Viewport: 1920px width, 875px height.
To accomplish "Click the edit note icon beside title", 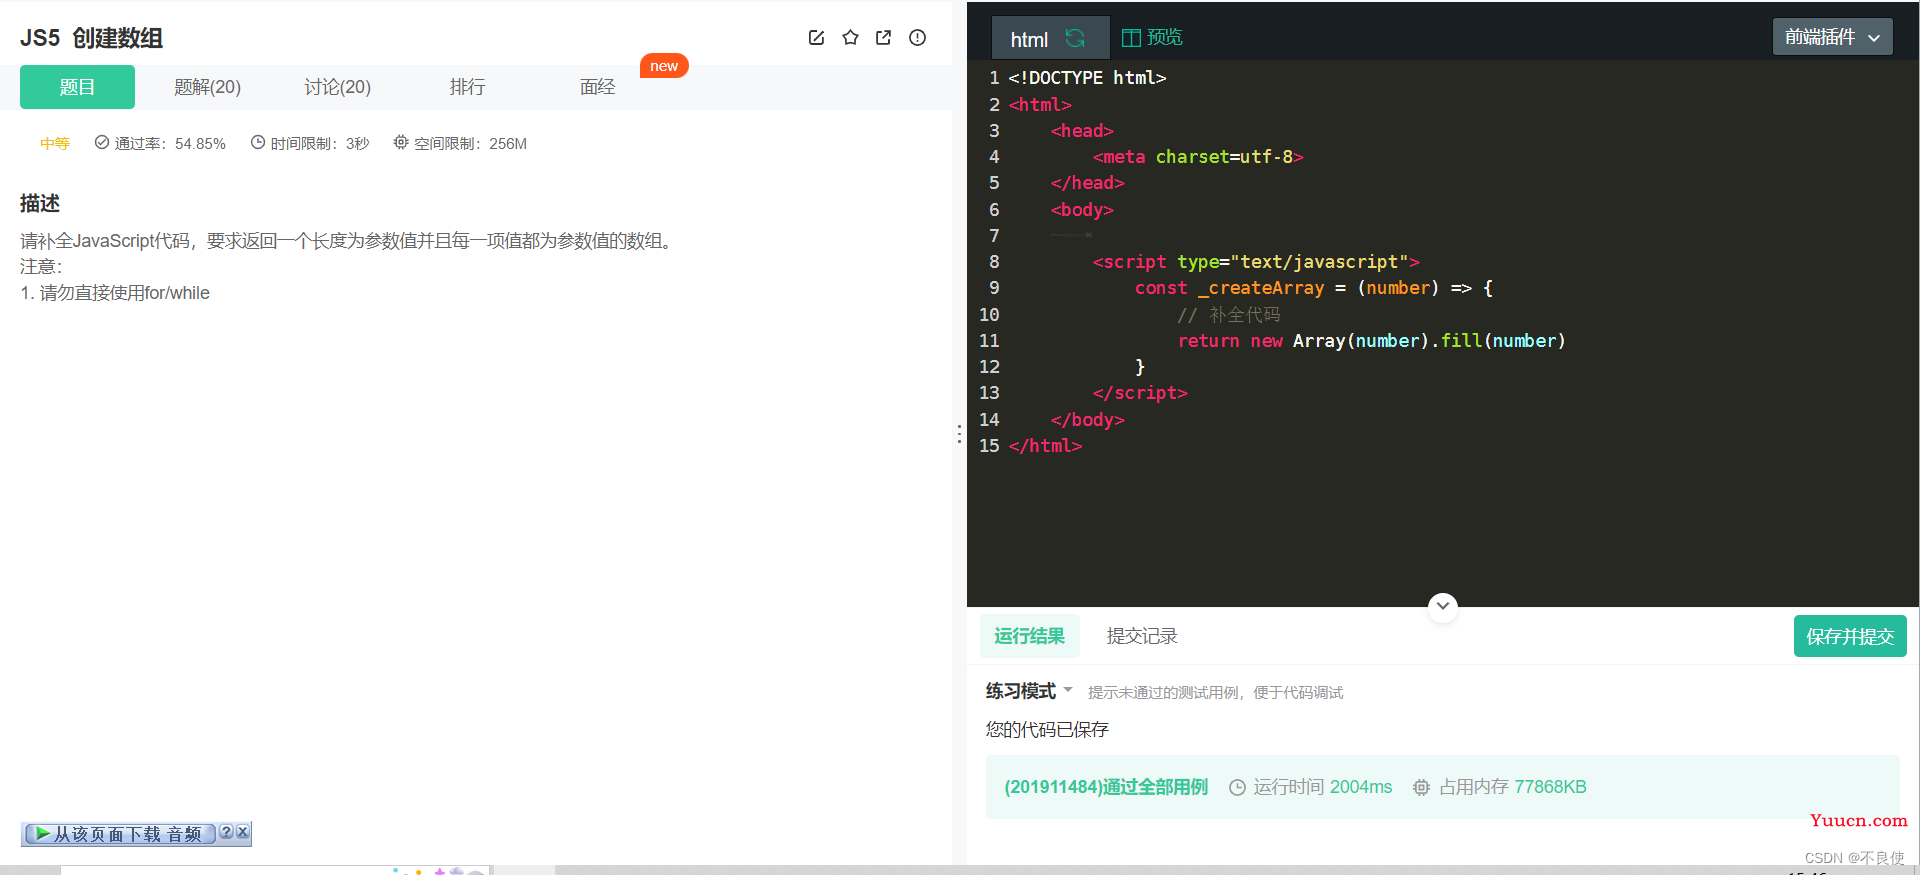I will pyautogui.click(x=816, y=38).
